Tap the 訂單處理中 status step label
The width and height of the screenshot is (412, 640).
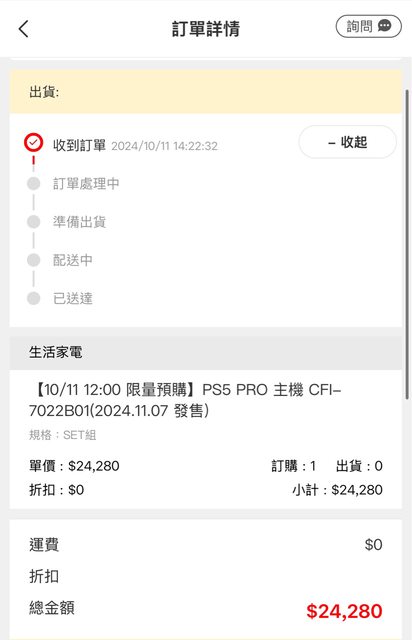pyautogui.click(x=86, y=184)
